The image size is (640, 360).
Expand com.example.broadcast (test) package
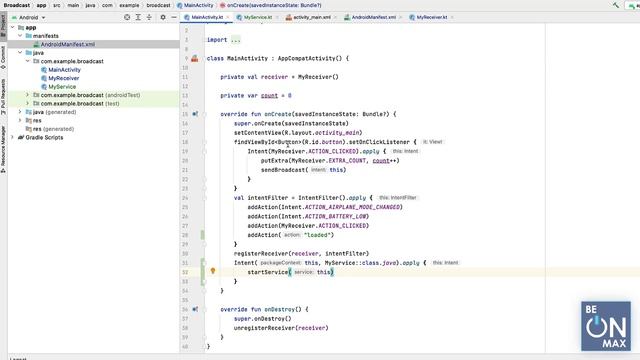[x=28, y=104]
